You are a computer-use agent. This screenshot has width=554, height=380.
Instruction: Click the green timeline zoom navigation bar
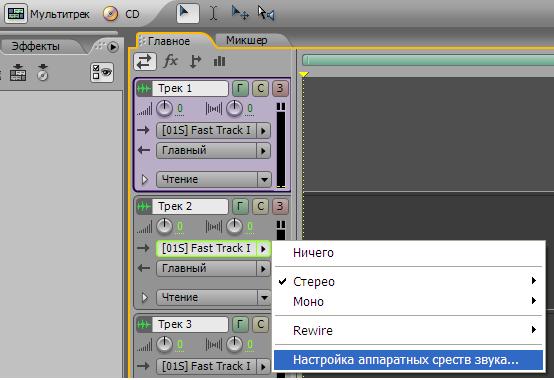tap(428, 60)
